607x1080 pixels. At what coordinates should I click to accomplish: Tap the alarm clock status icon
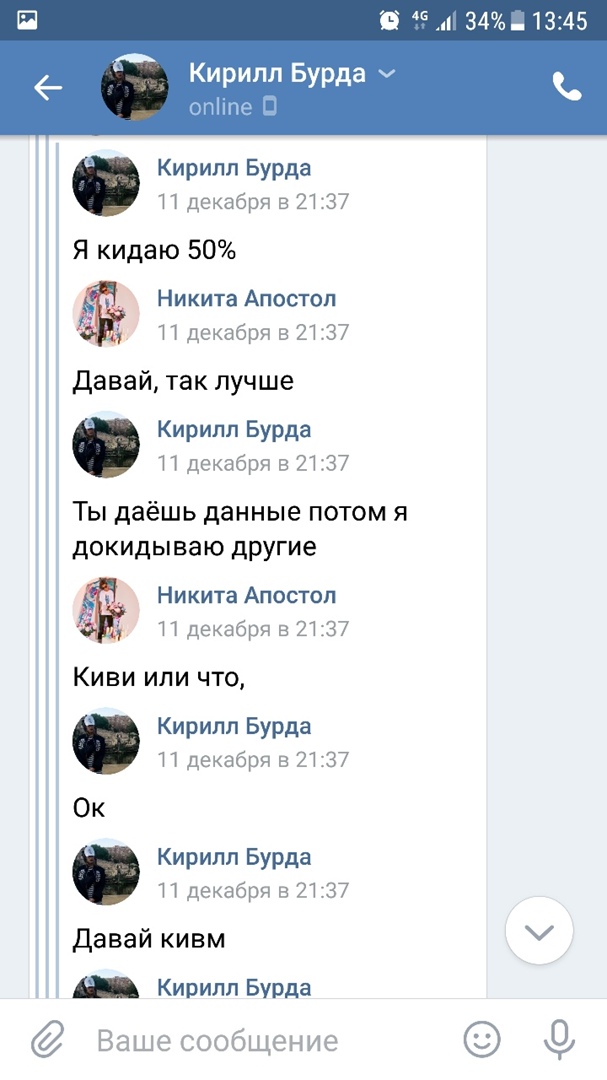[389, 20]
